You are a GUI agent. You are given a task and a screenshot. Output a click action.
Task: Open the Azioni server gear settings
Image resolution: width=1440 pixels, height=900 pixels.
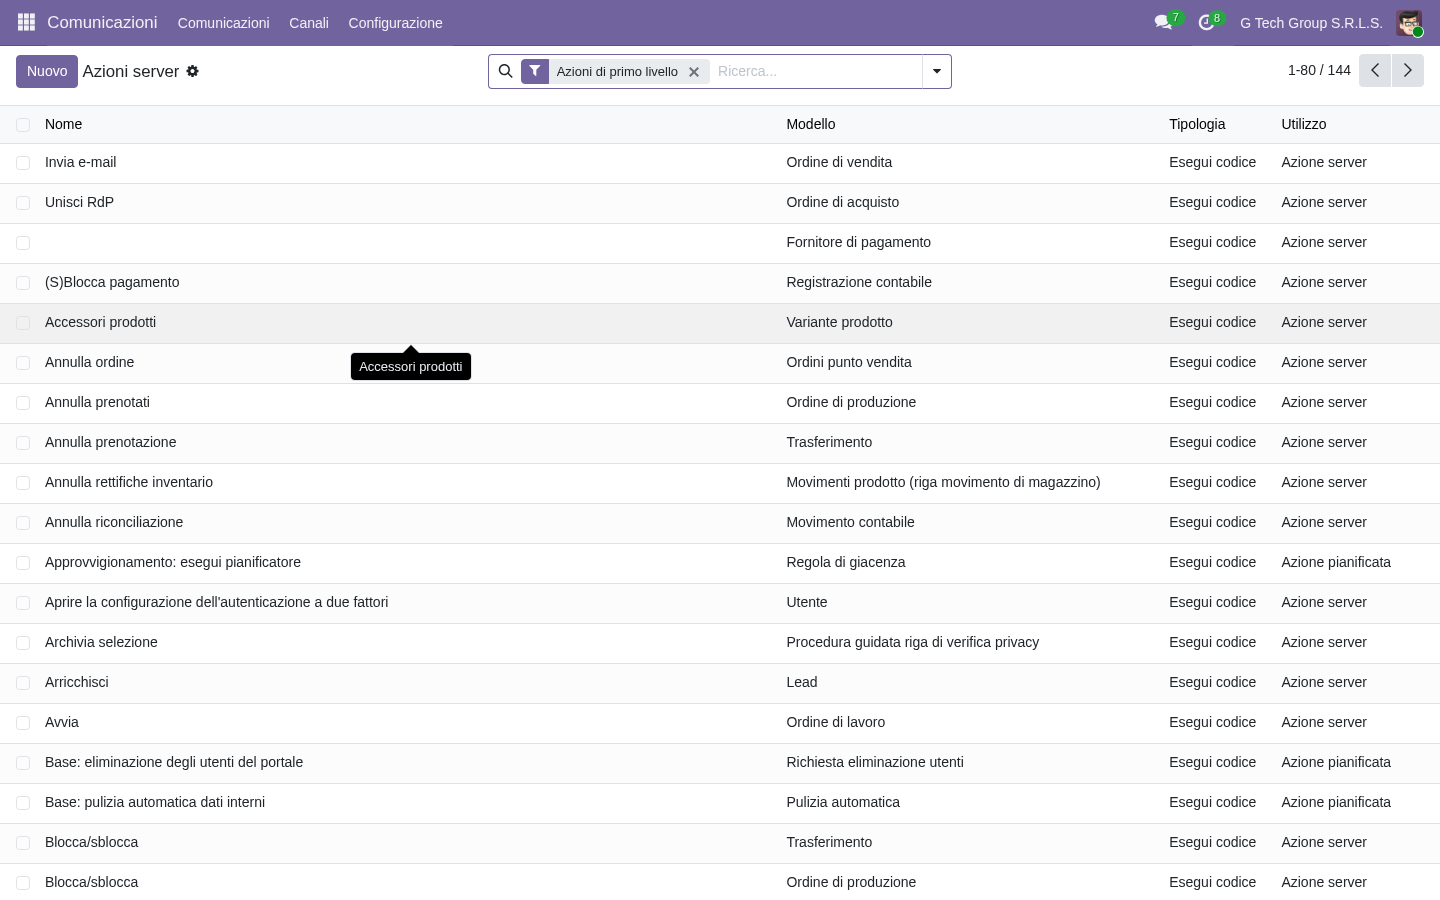click(193, 71)
